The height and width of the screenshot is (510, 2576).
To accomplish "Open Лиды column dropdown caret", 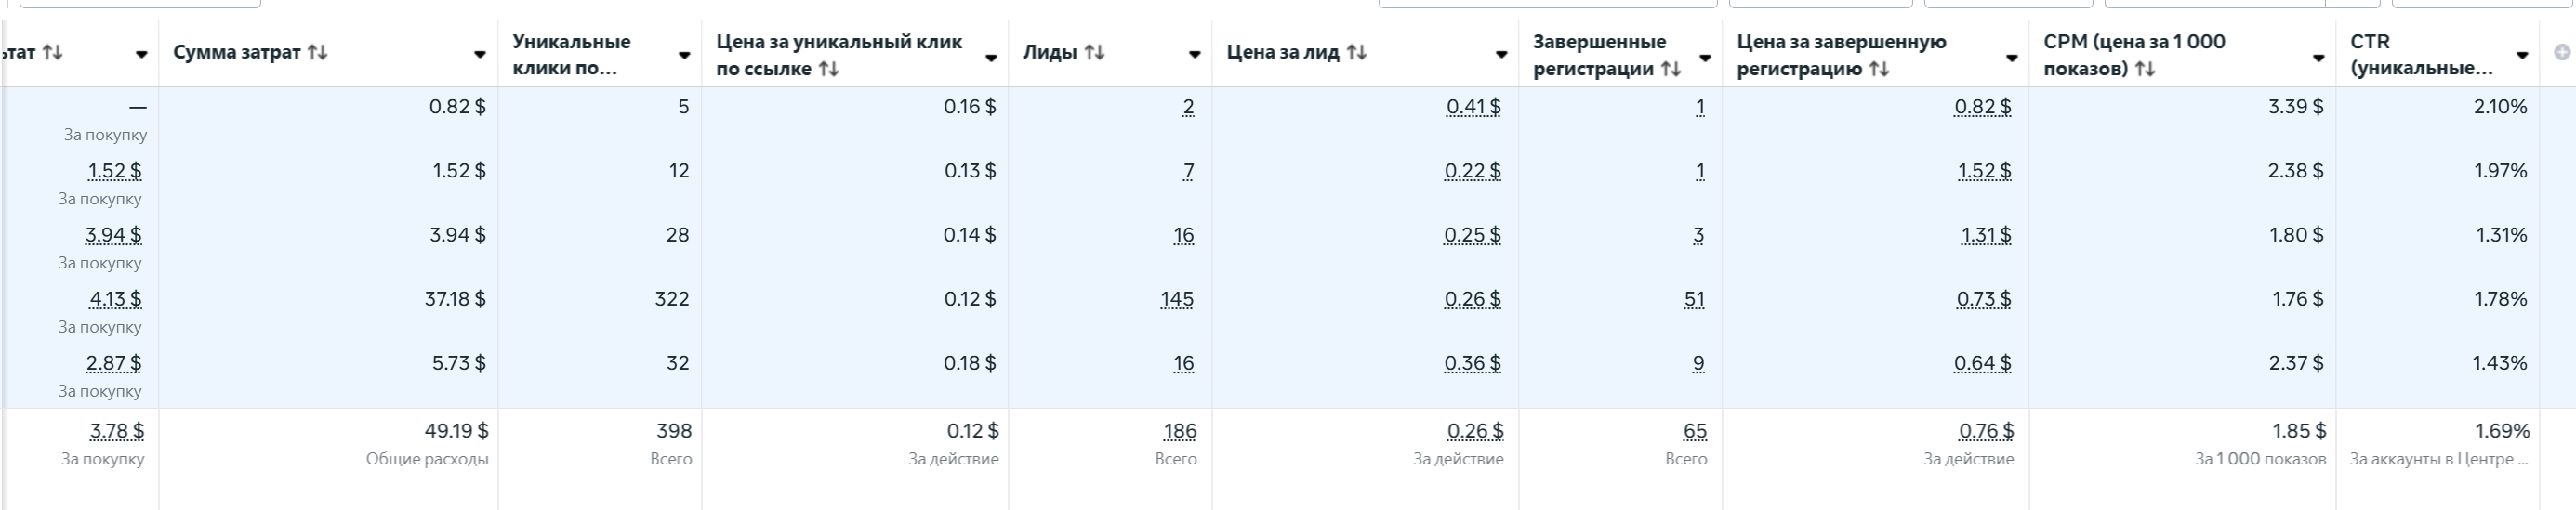I will pyautogui.click(x=1194, y=55).
